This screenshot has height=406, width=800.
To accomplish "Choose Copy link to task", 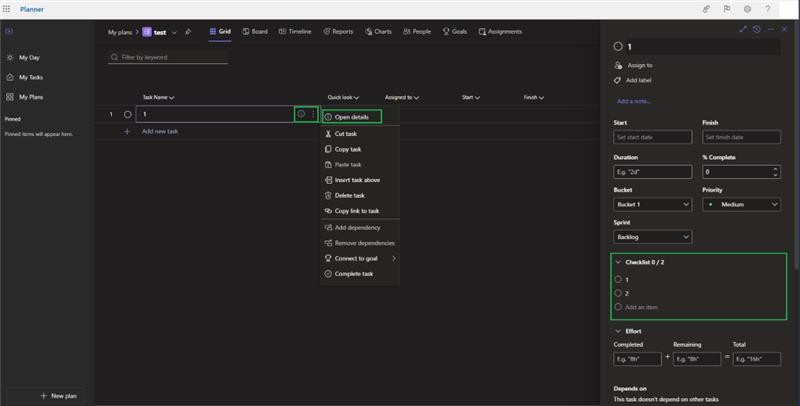I will 360,211.
